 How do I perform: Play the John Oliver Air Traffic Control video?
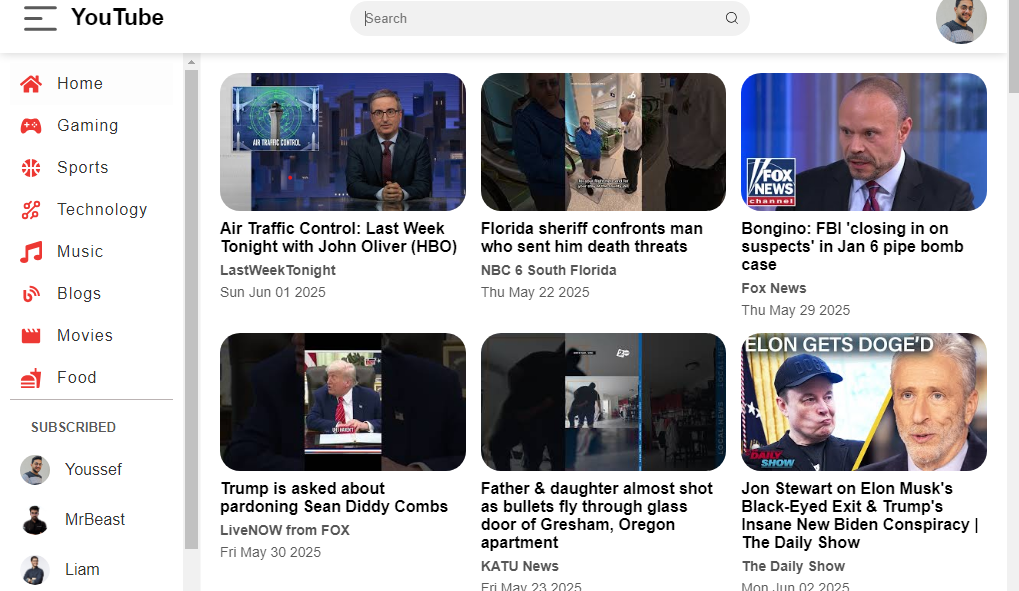342,142
